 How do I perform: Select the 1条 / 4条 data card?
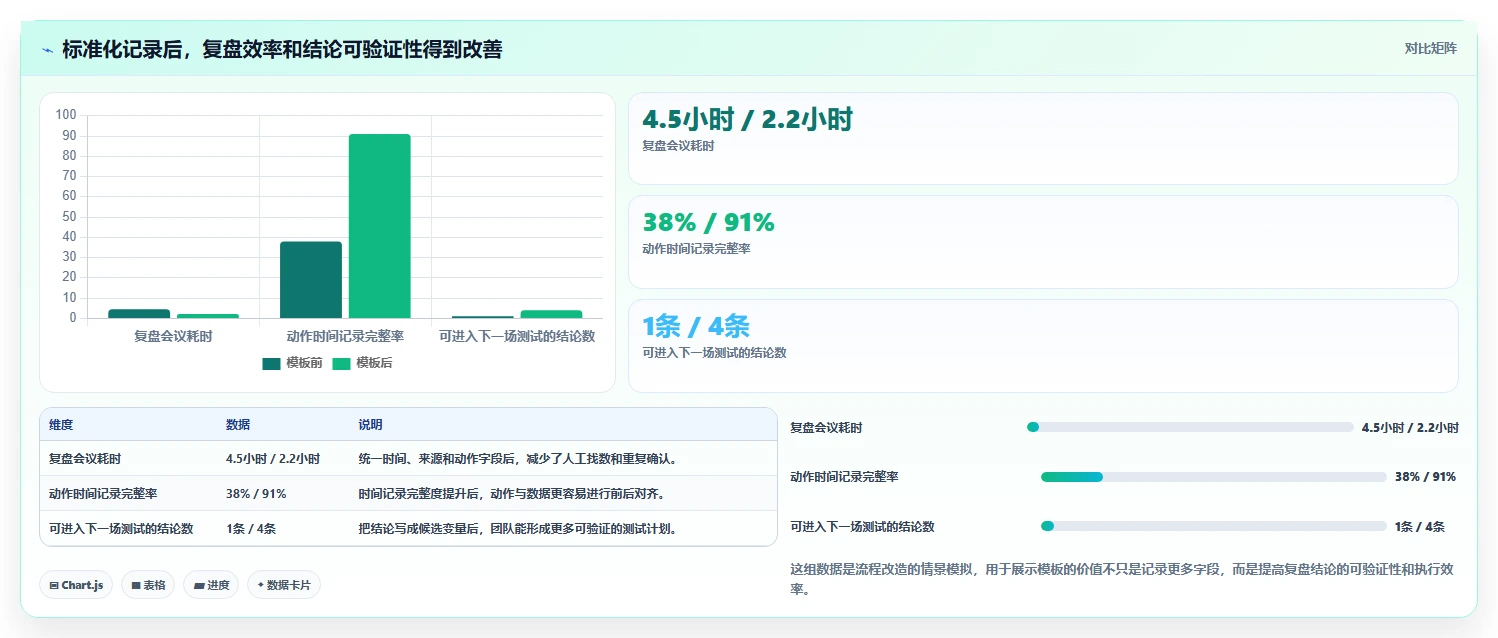(x=1043, y=346)
